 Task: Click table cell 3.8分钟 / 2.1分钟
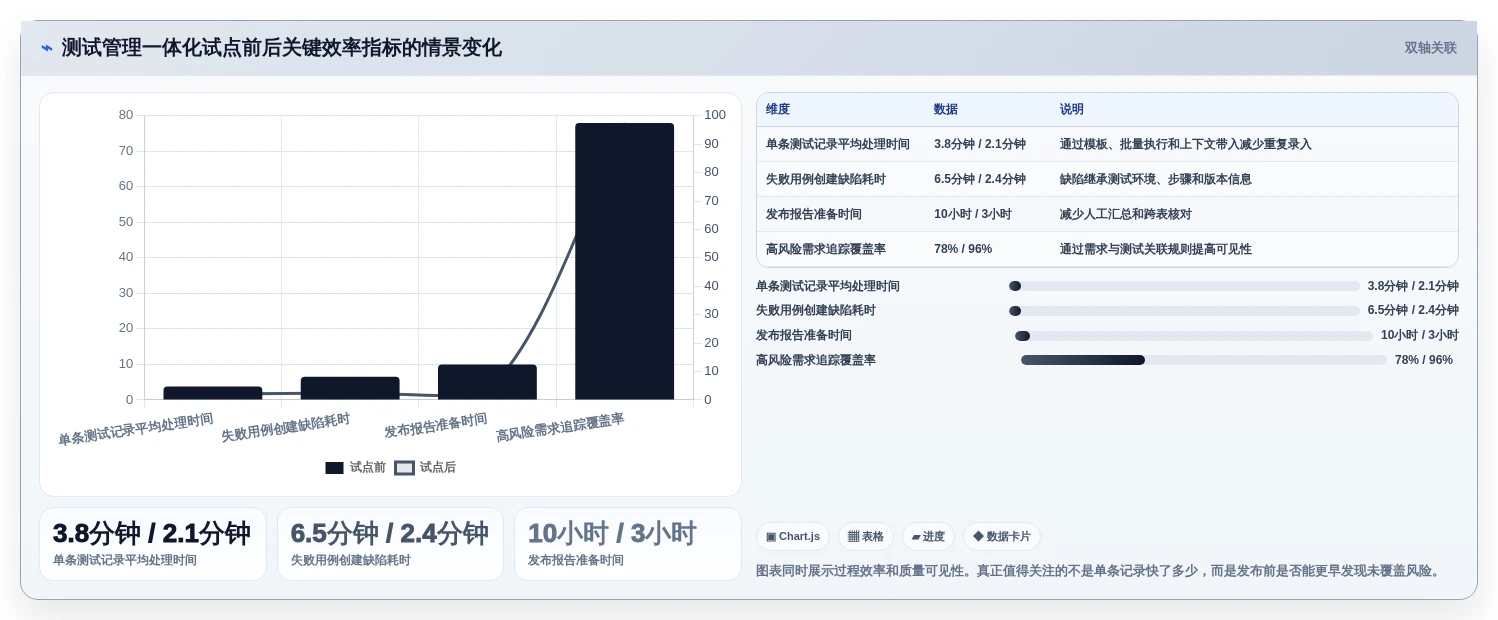click(x=980, y=144)
